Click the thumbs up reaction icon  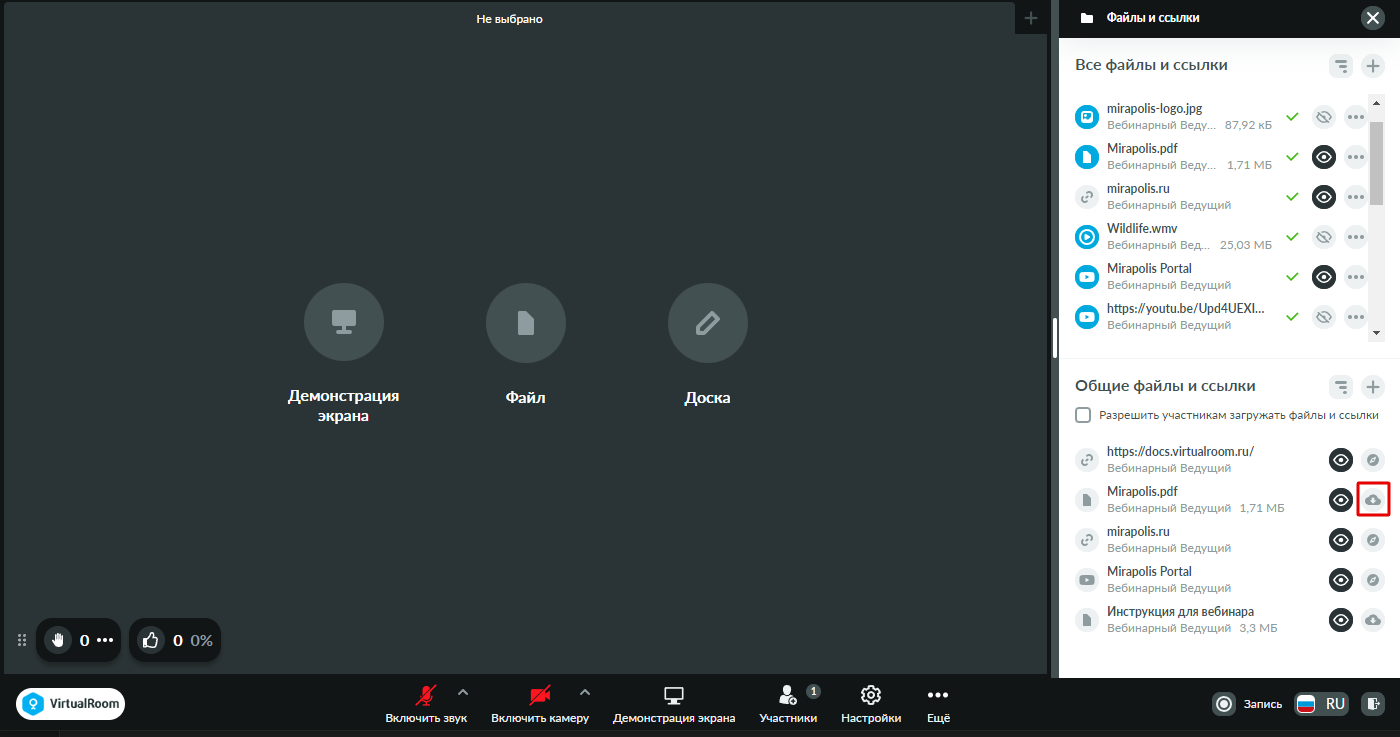151,640
